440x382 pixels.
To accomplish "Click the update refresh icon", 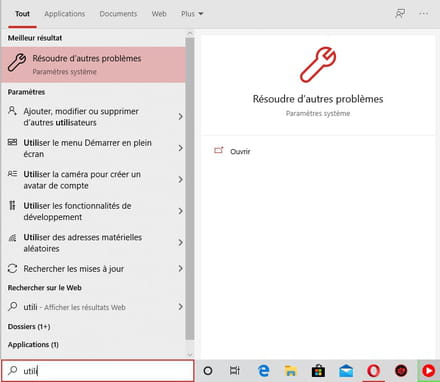I will 12,269.
